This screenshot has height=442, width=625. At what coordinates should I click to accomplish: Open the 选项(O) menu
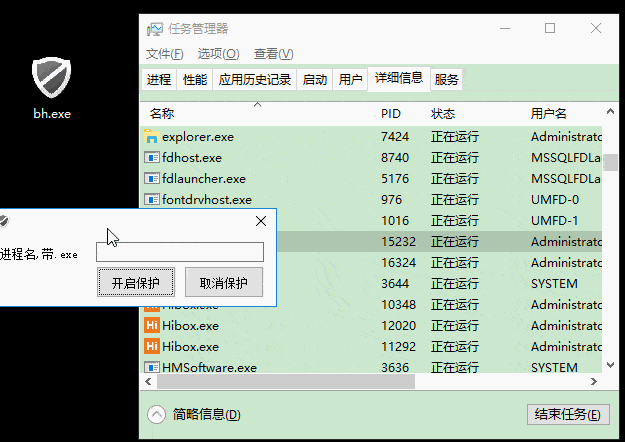pyautogui.click(x=218, y=54)
